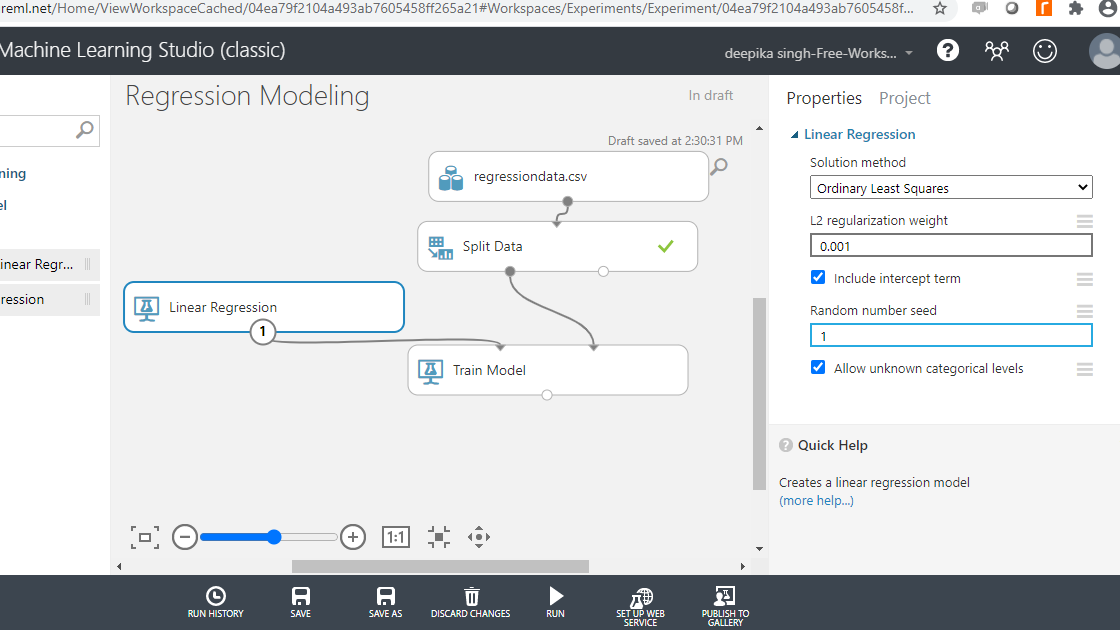Open parameter menu for Include intercept term
This screenshot has height=630, width=1120.
click(1085, 279)
